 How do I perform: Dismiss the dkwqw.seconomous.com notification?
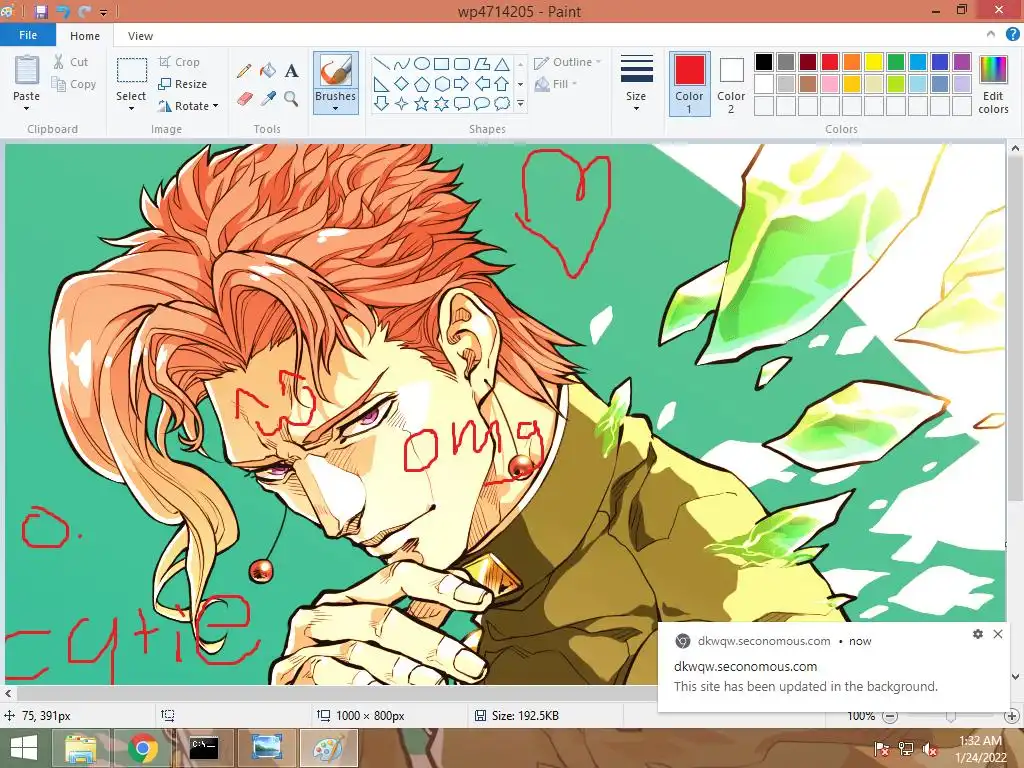coord(998,633)
